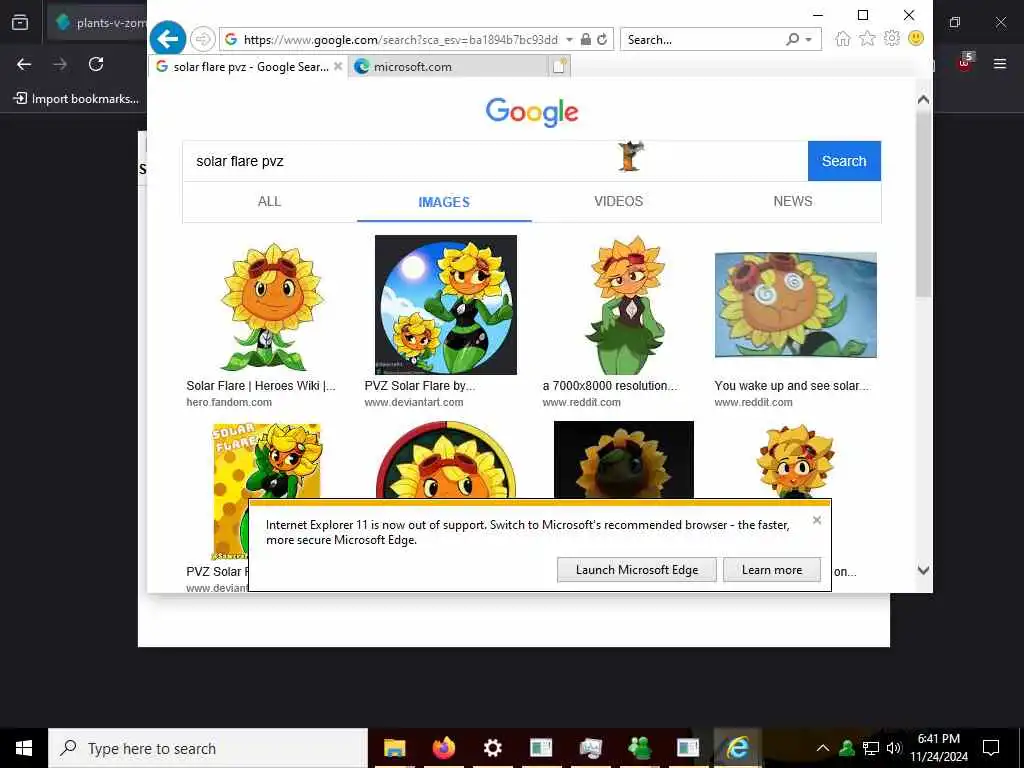Click Launch Microsoft Edge button

click(x=637, y=569)
